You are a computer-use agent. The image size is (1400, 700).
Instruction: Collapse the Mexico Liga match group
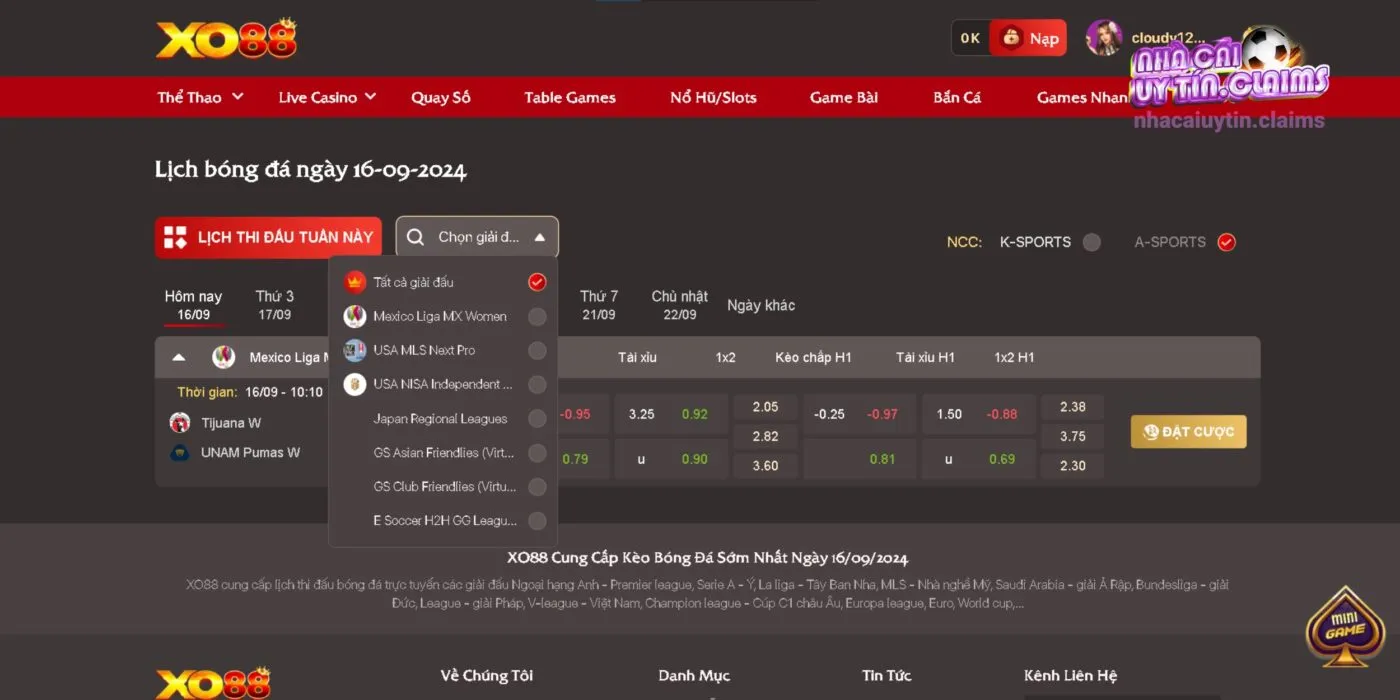(x=179, y=357)
